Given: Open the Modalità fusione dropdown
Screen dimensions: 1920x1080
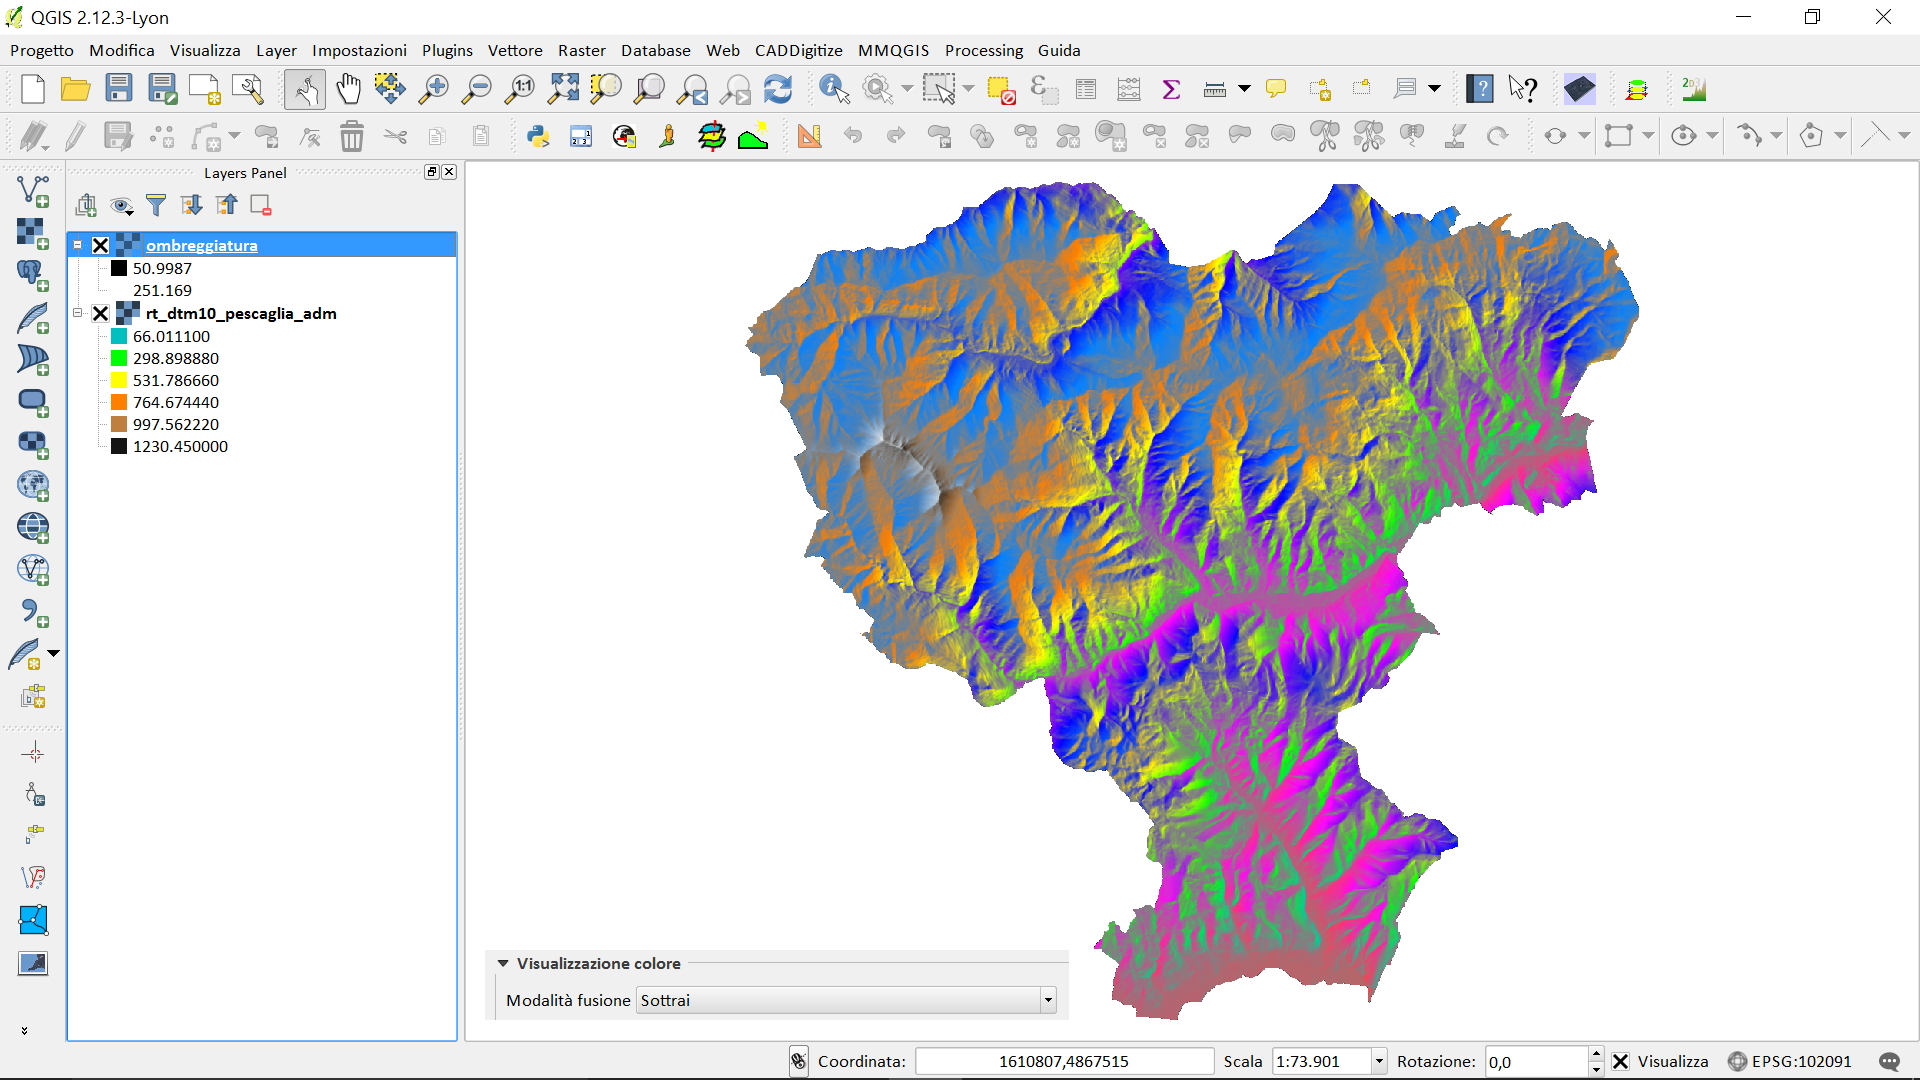Looking at the screenshot, I should click(846, 1000).
